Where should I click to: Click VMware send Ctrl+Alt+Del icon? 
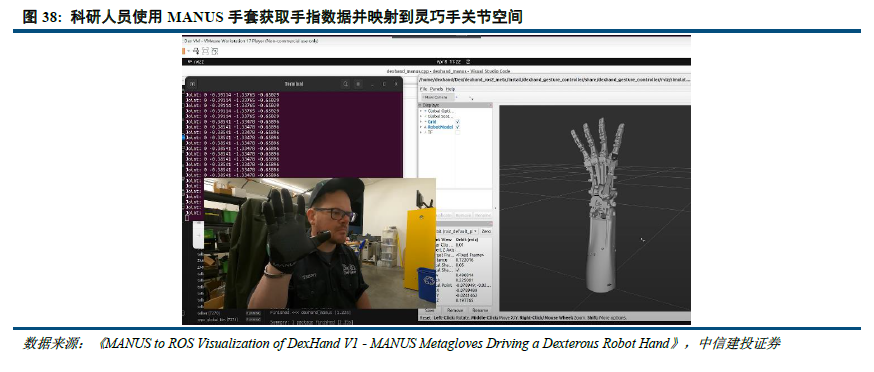point(197,50)
